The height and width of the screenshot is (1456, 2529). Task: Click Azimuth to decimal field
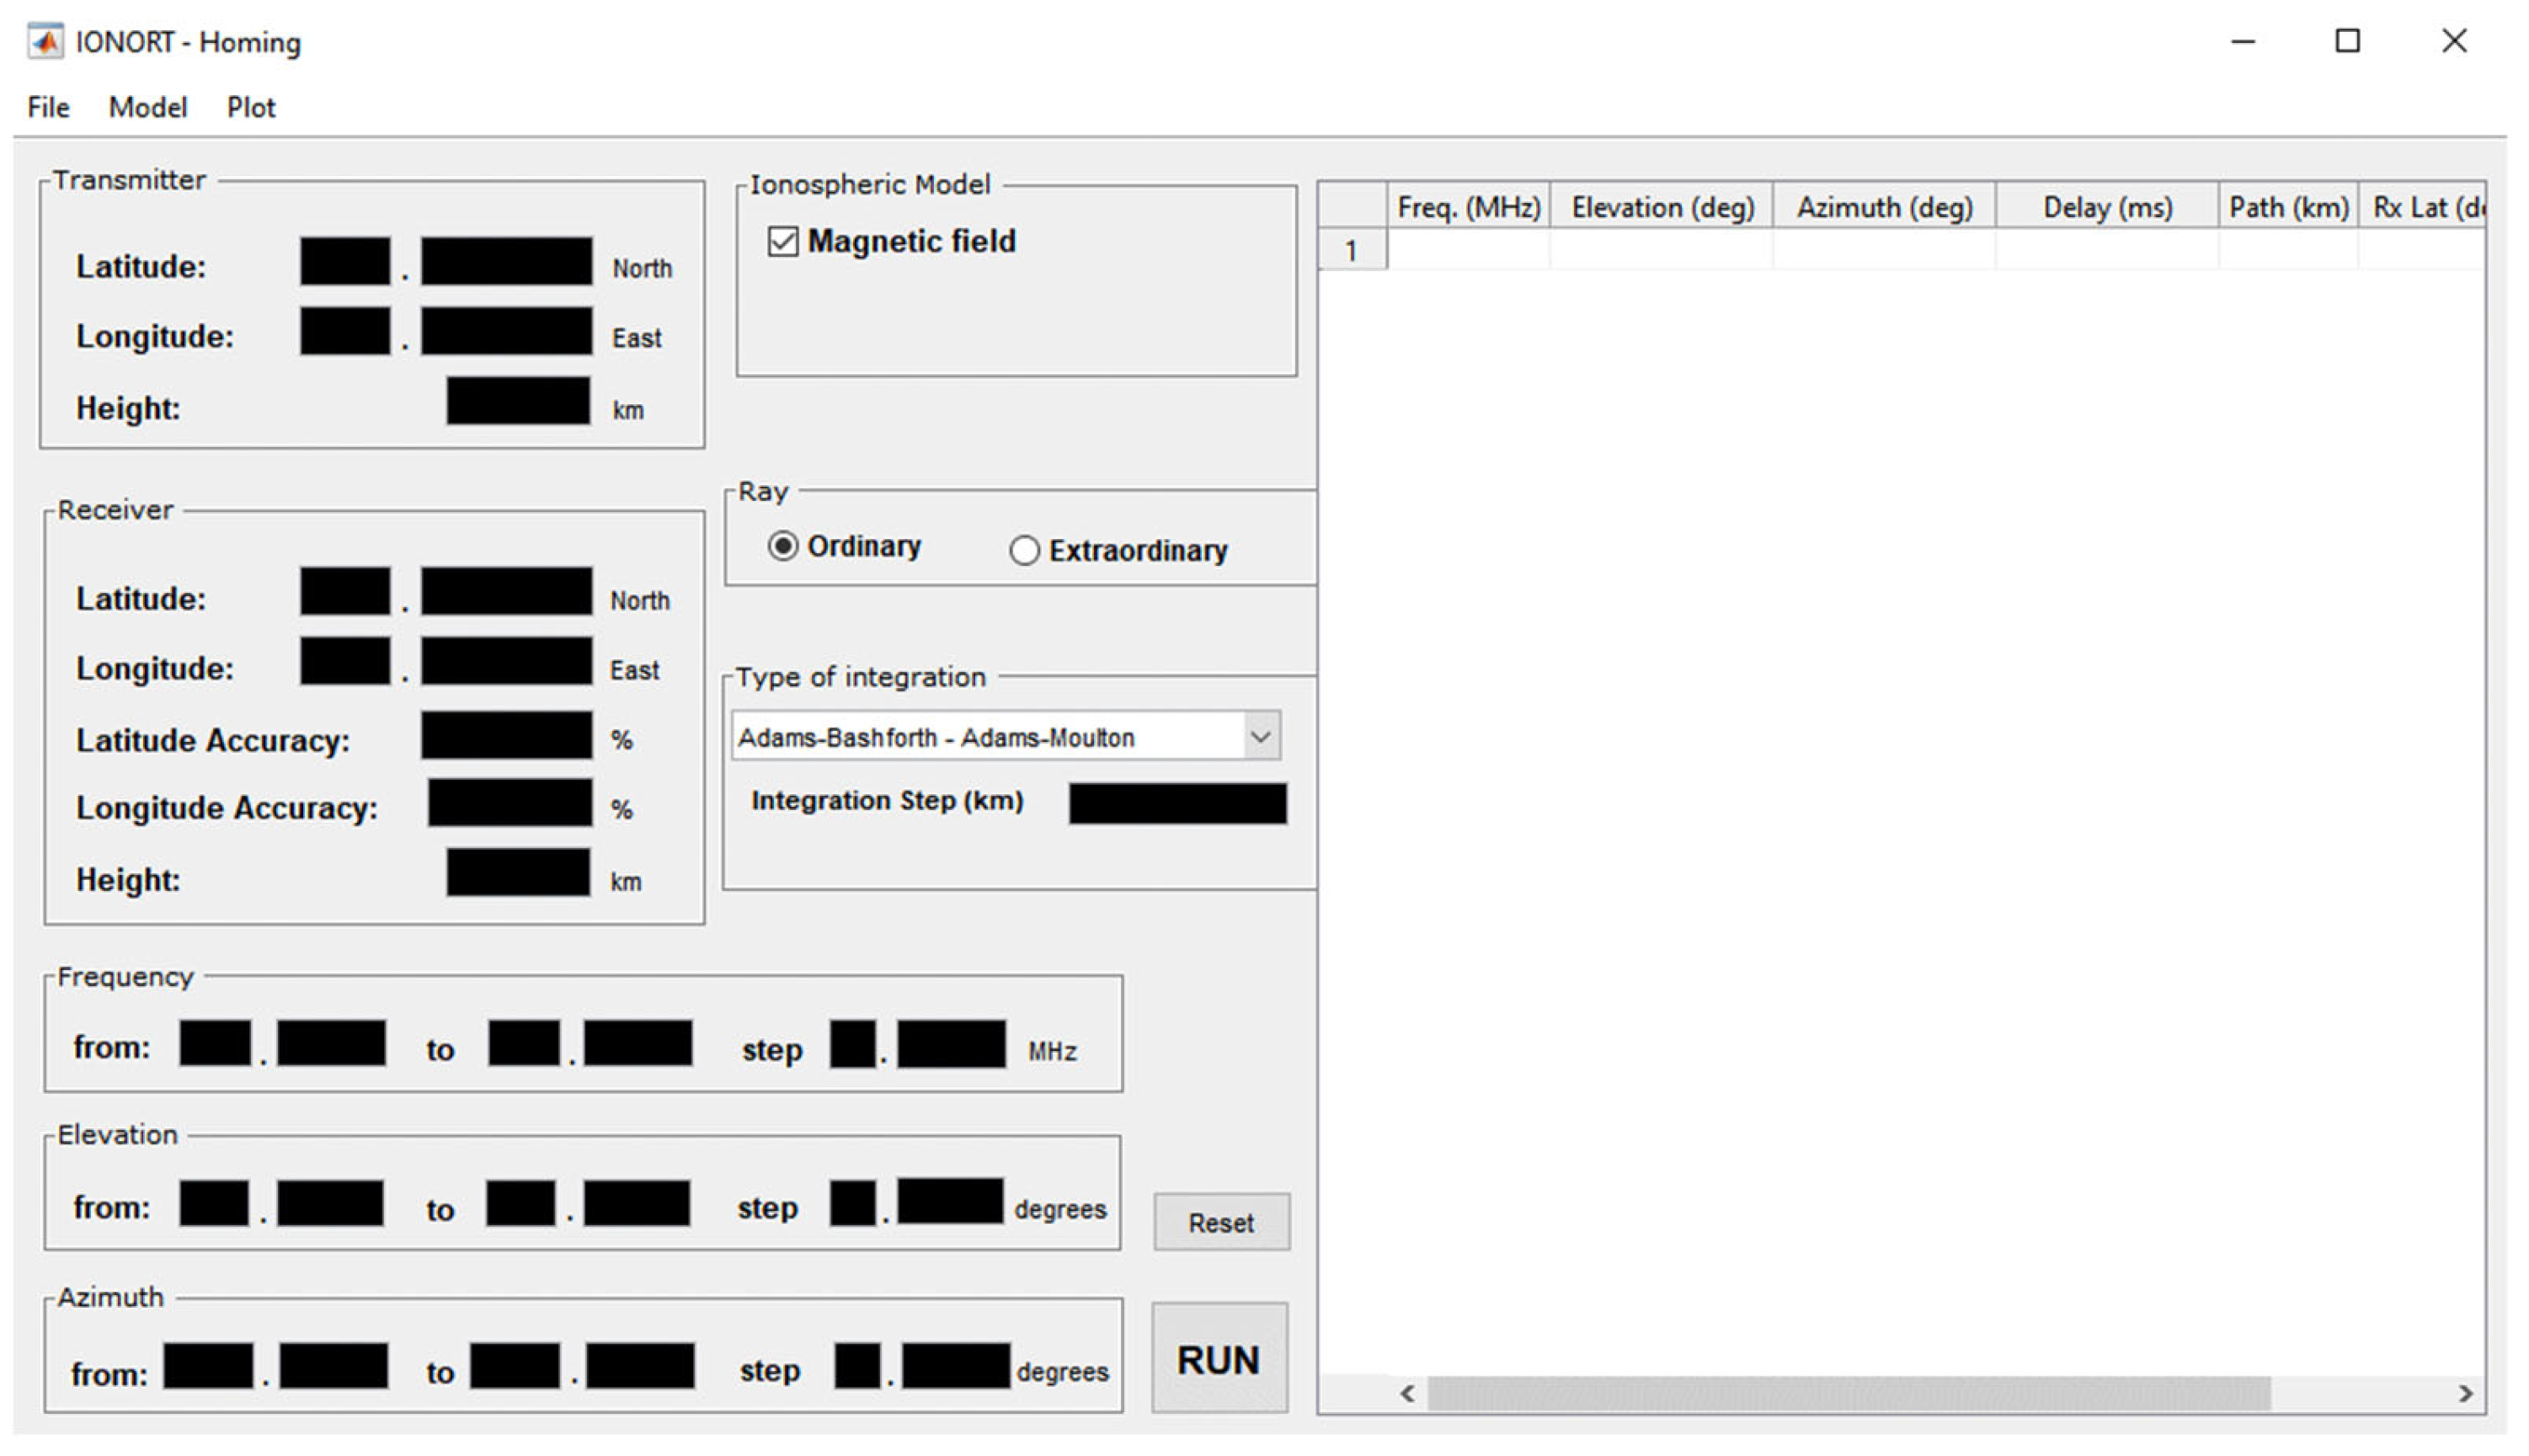click(640, 1366)
